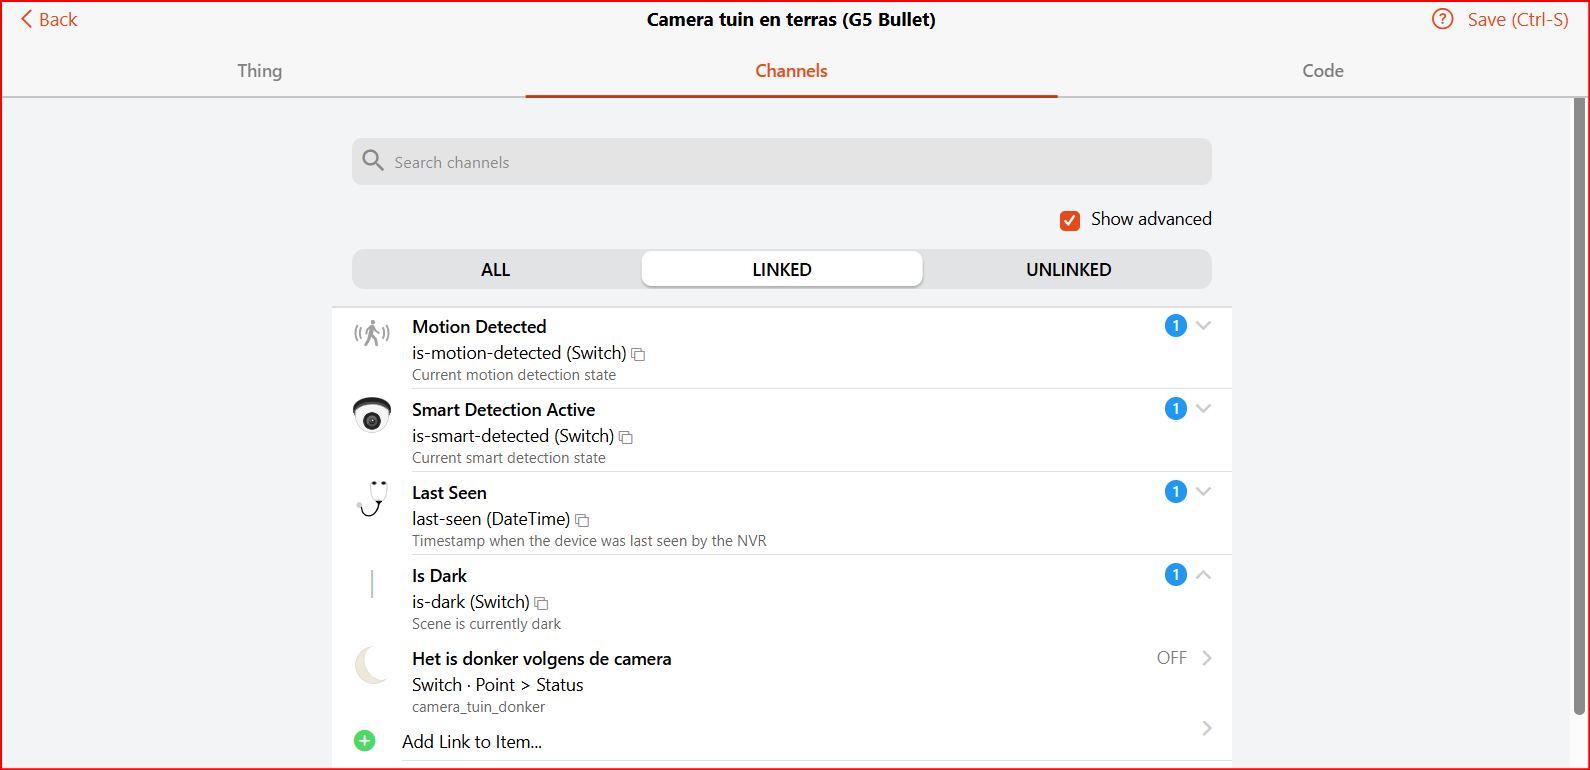Screen dimensions: 1590x770
Task: Click the Last Seen stethoscope icon
Action: pyautogui.click(x=372, y=498)
